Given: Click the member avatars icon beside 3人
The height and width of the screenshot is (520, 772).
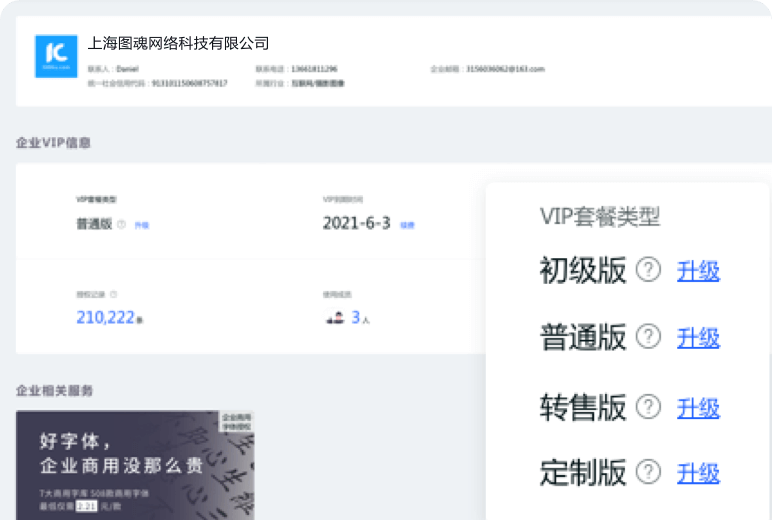Looking at the screenshot, I should coord(335,317).
